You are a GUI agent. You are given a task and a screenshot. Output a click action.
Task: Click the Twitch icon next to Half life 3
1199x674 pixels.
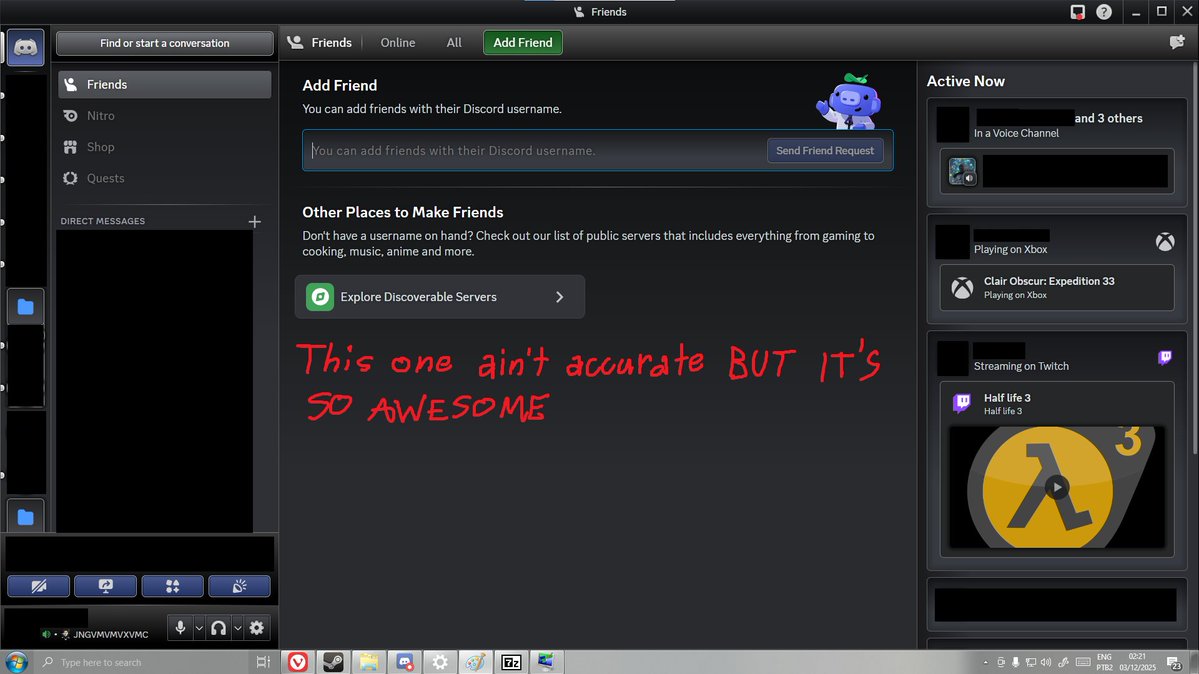962,402
